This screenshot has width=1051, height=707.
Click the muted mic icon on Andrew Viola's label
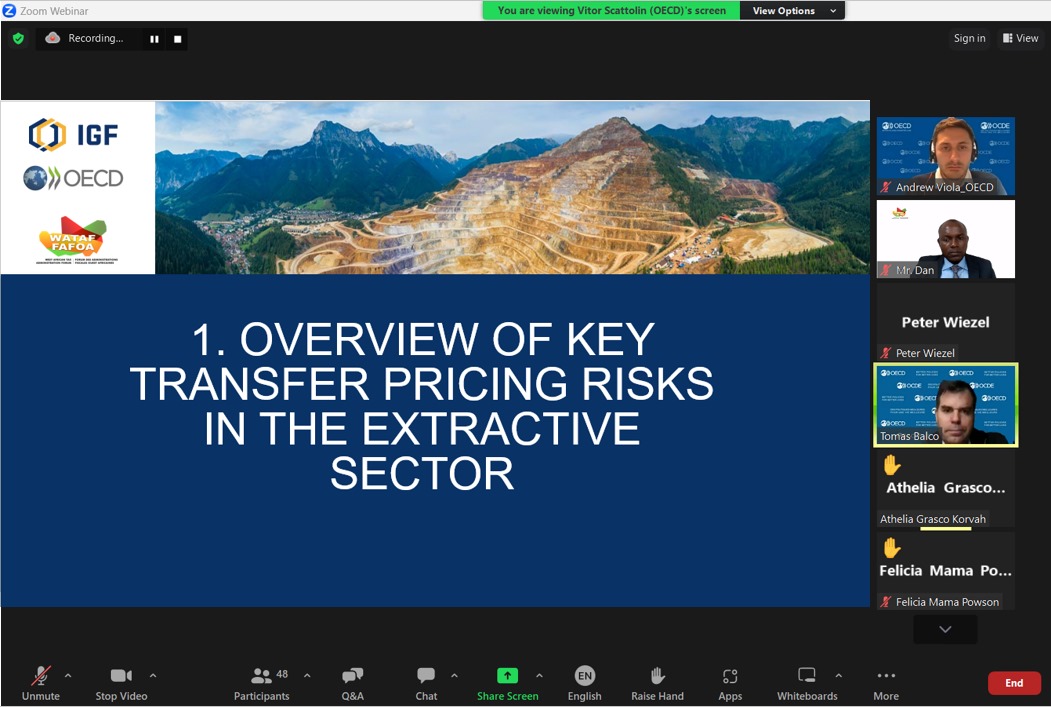pyautogui.click(x=886, y=187)
